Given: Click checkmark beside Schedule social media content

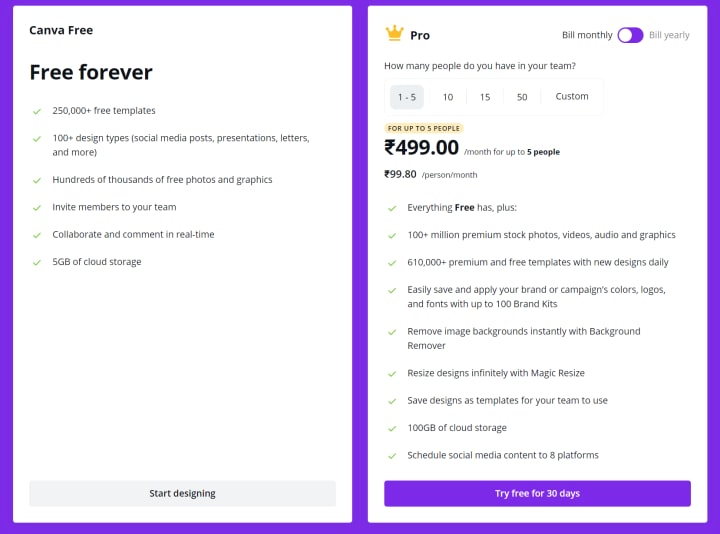Looking at the screenshot, I should (391, 456).
